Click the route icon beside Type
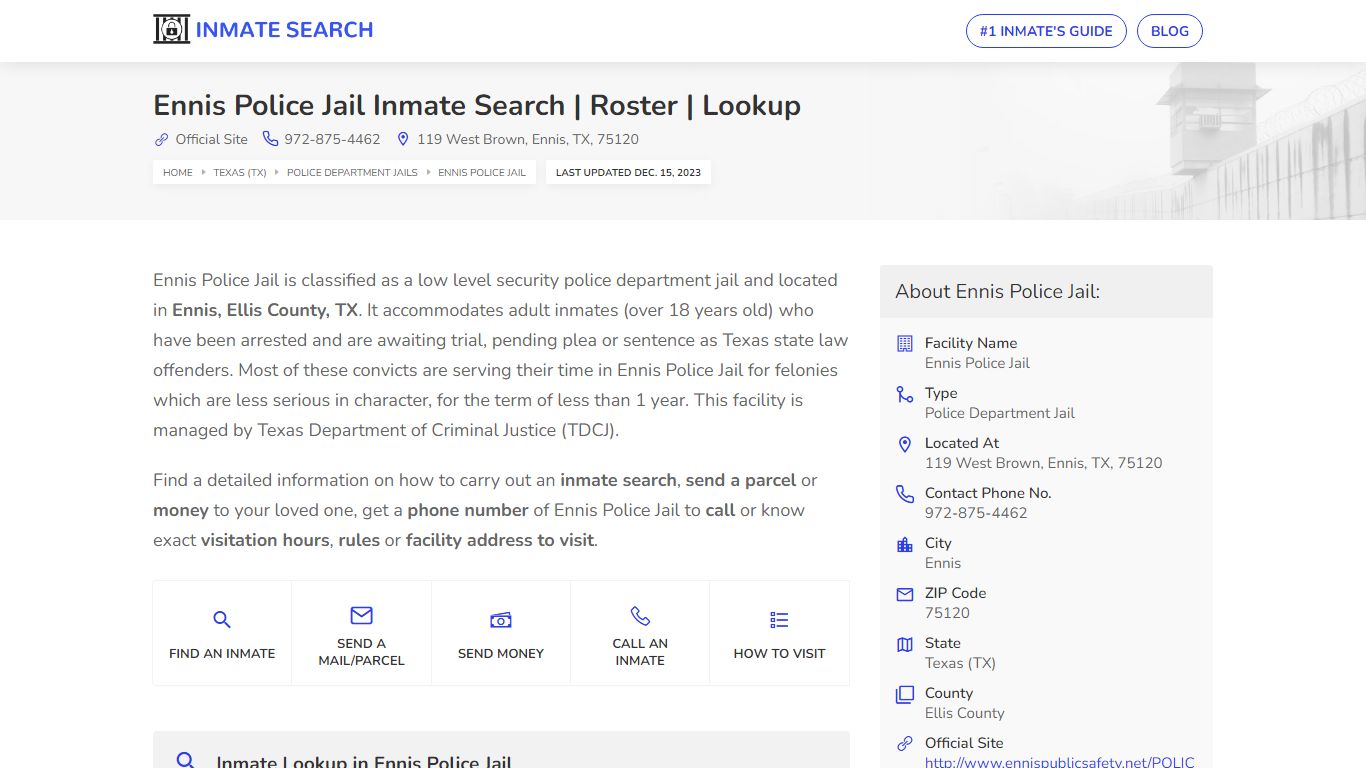 pos(905,394)
